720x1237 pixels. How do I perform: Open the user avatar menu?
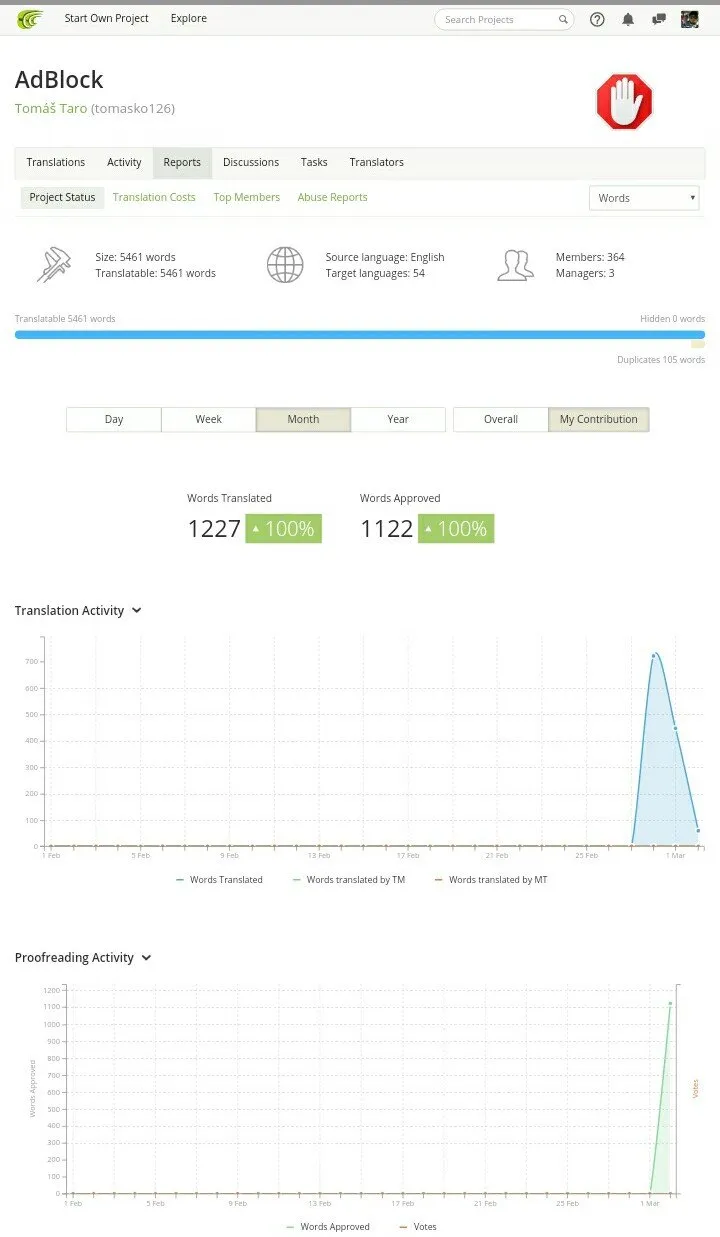[x=689, y=19]
